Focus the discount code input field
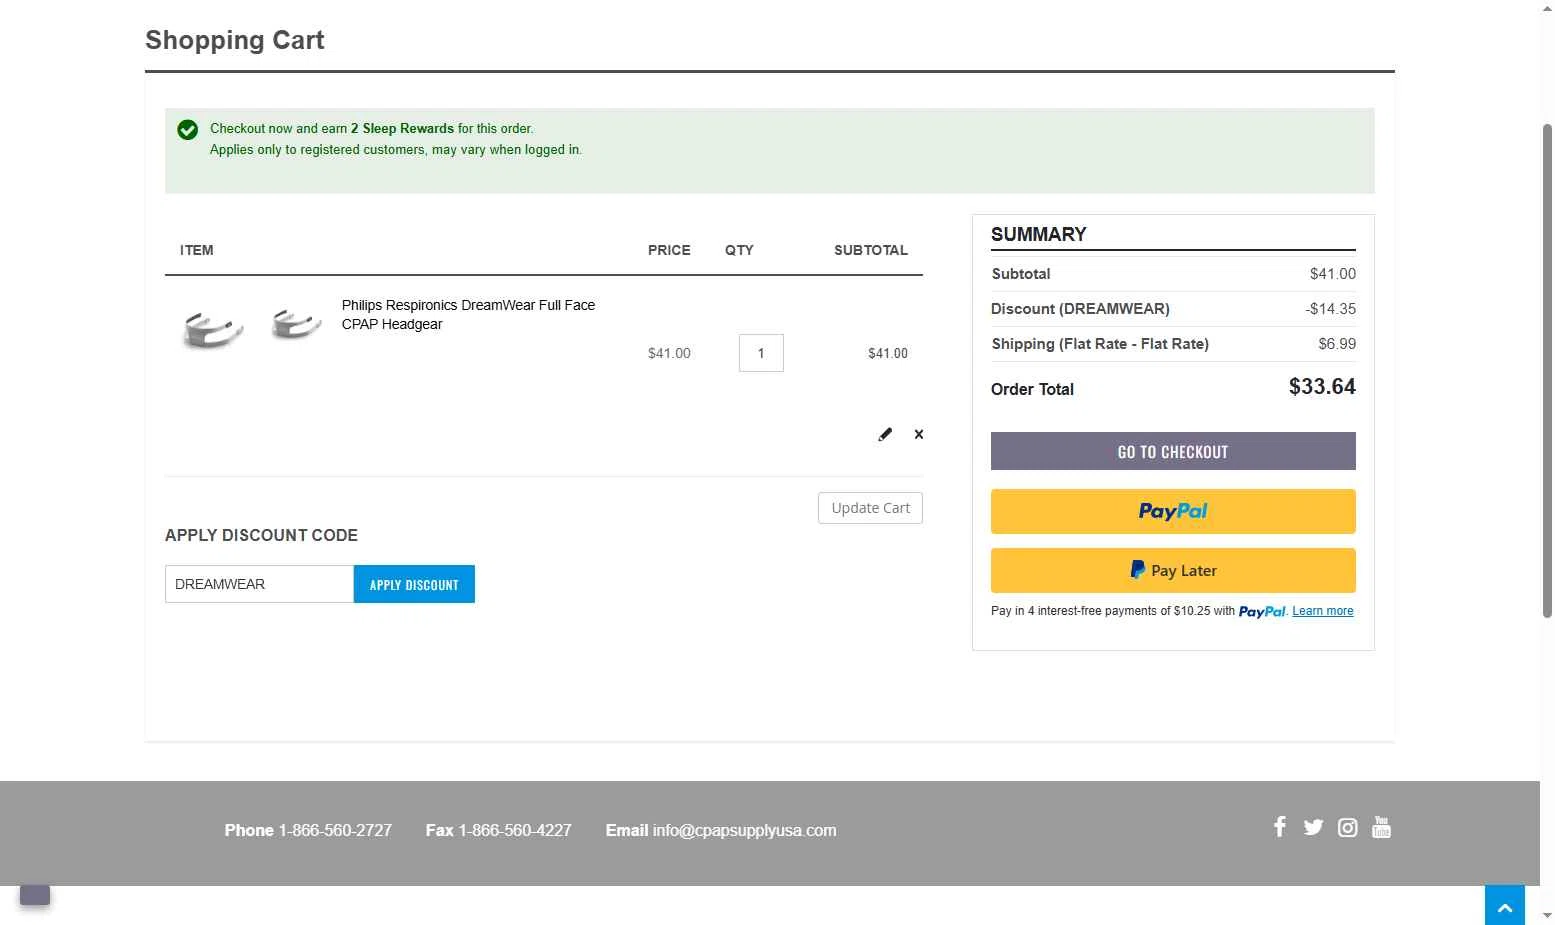 click(x=259, y=584)
